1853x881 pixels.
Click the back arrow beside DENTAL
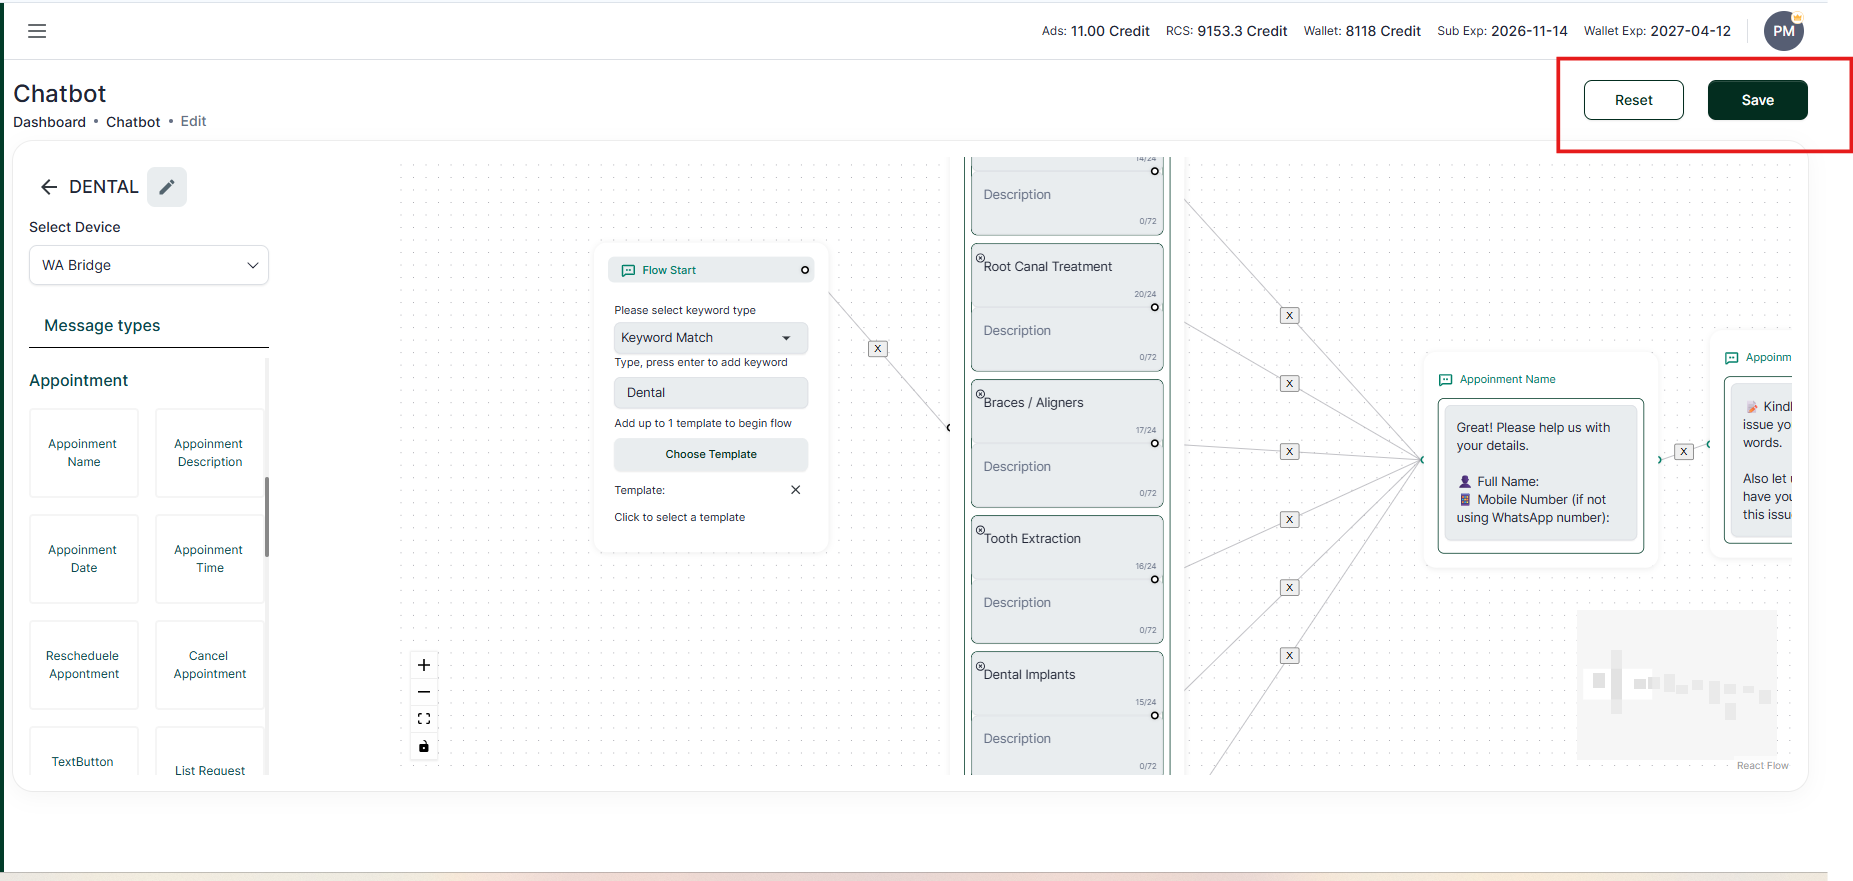coord(49,187)
